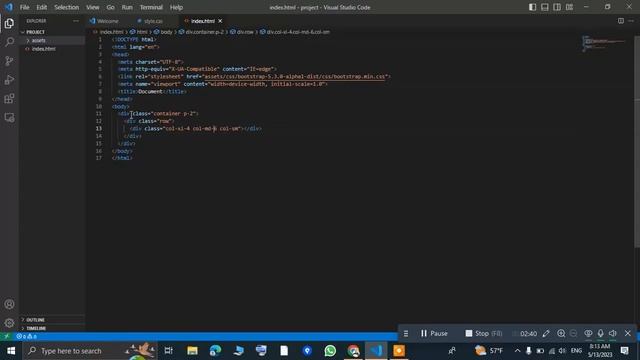Open the Accounts menu icon
Viewport: 640px width, 360px height.
coord(9,304)
